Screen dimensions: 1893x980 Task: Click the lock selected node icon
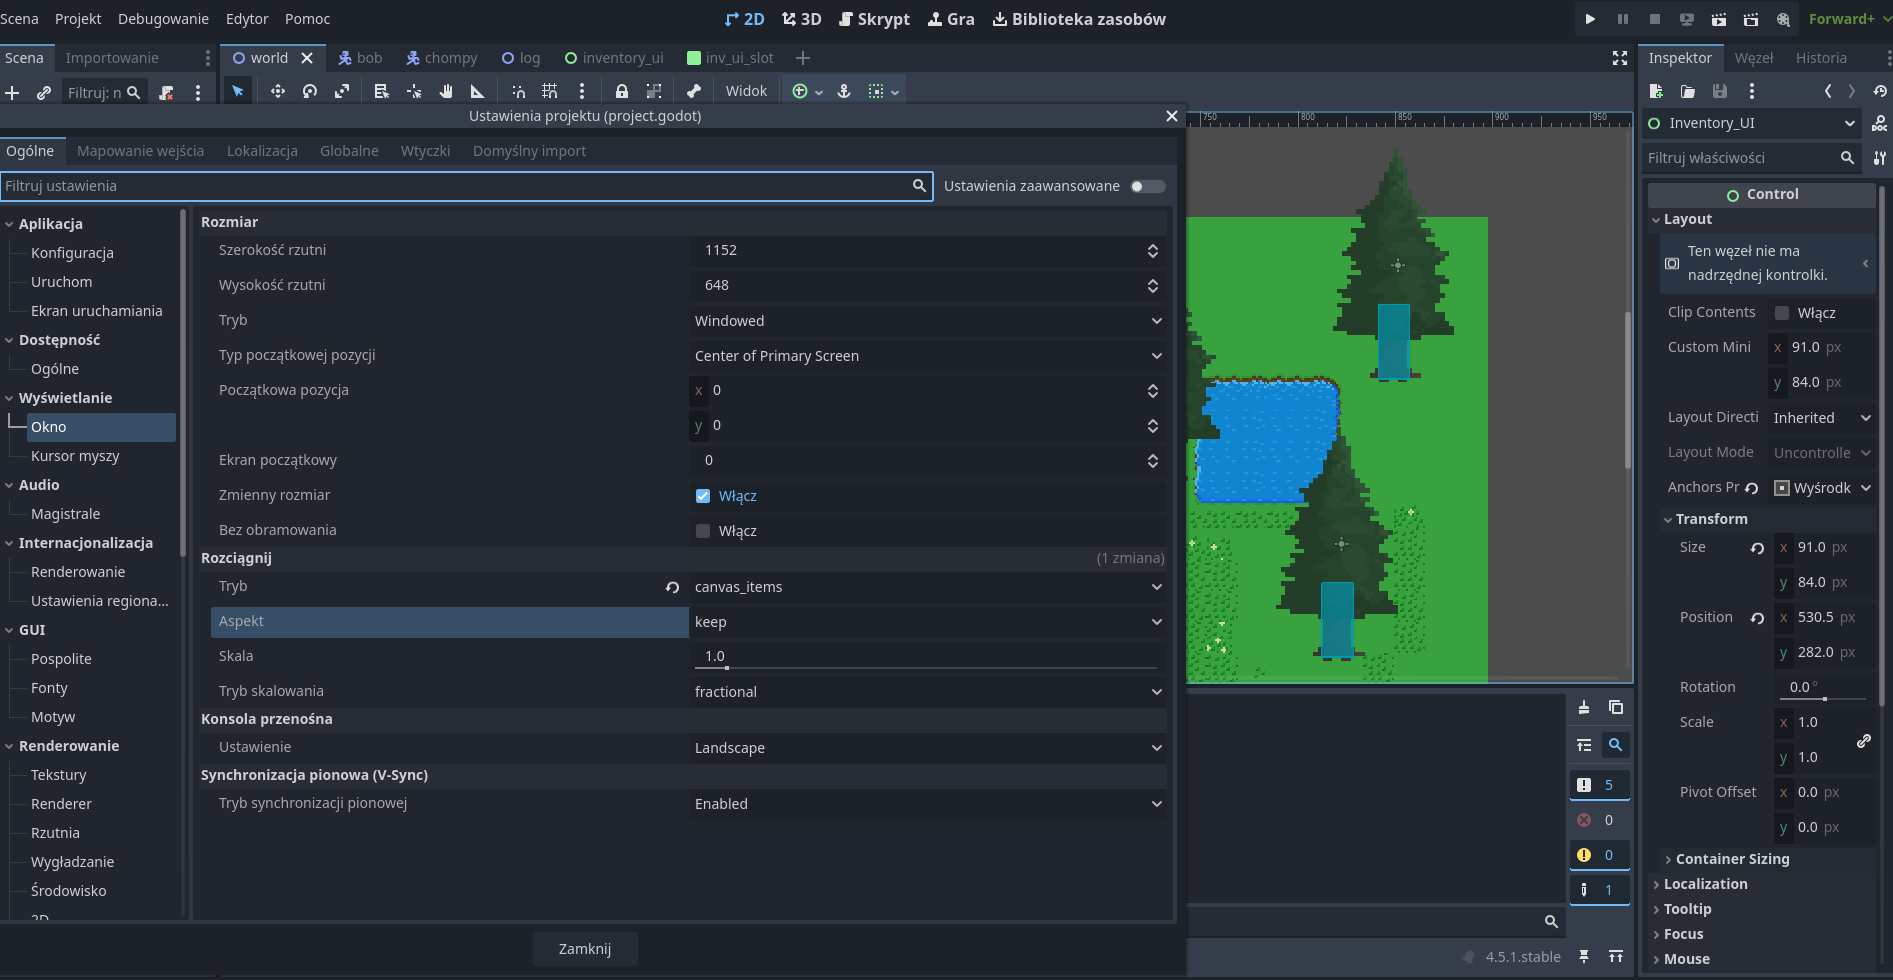point(621,91)
